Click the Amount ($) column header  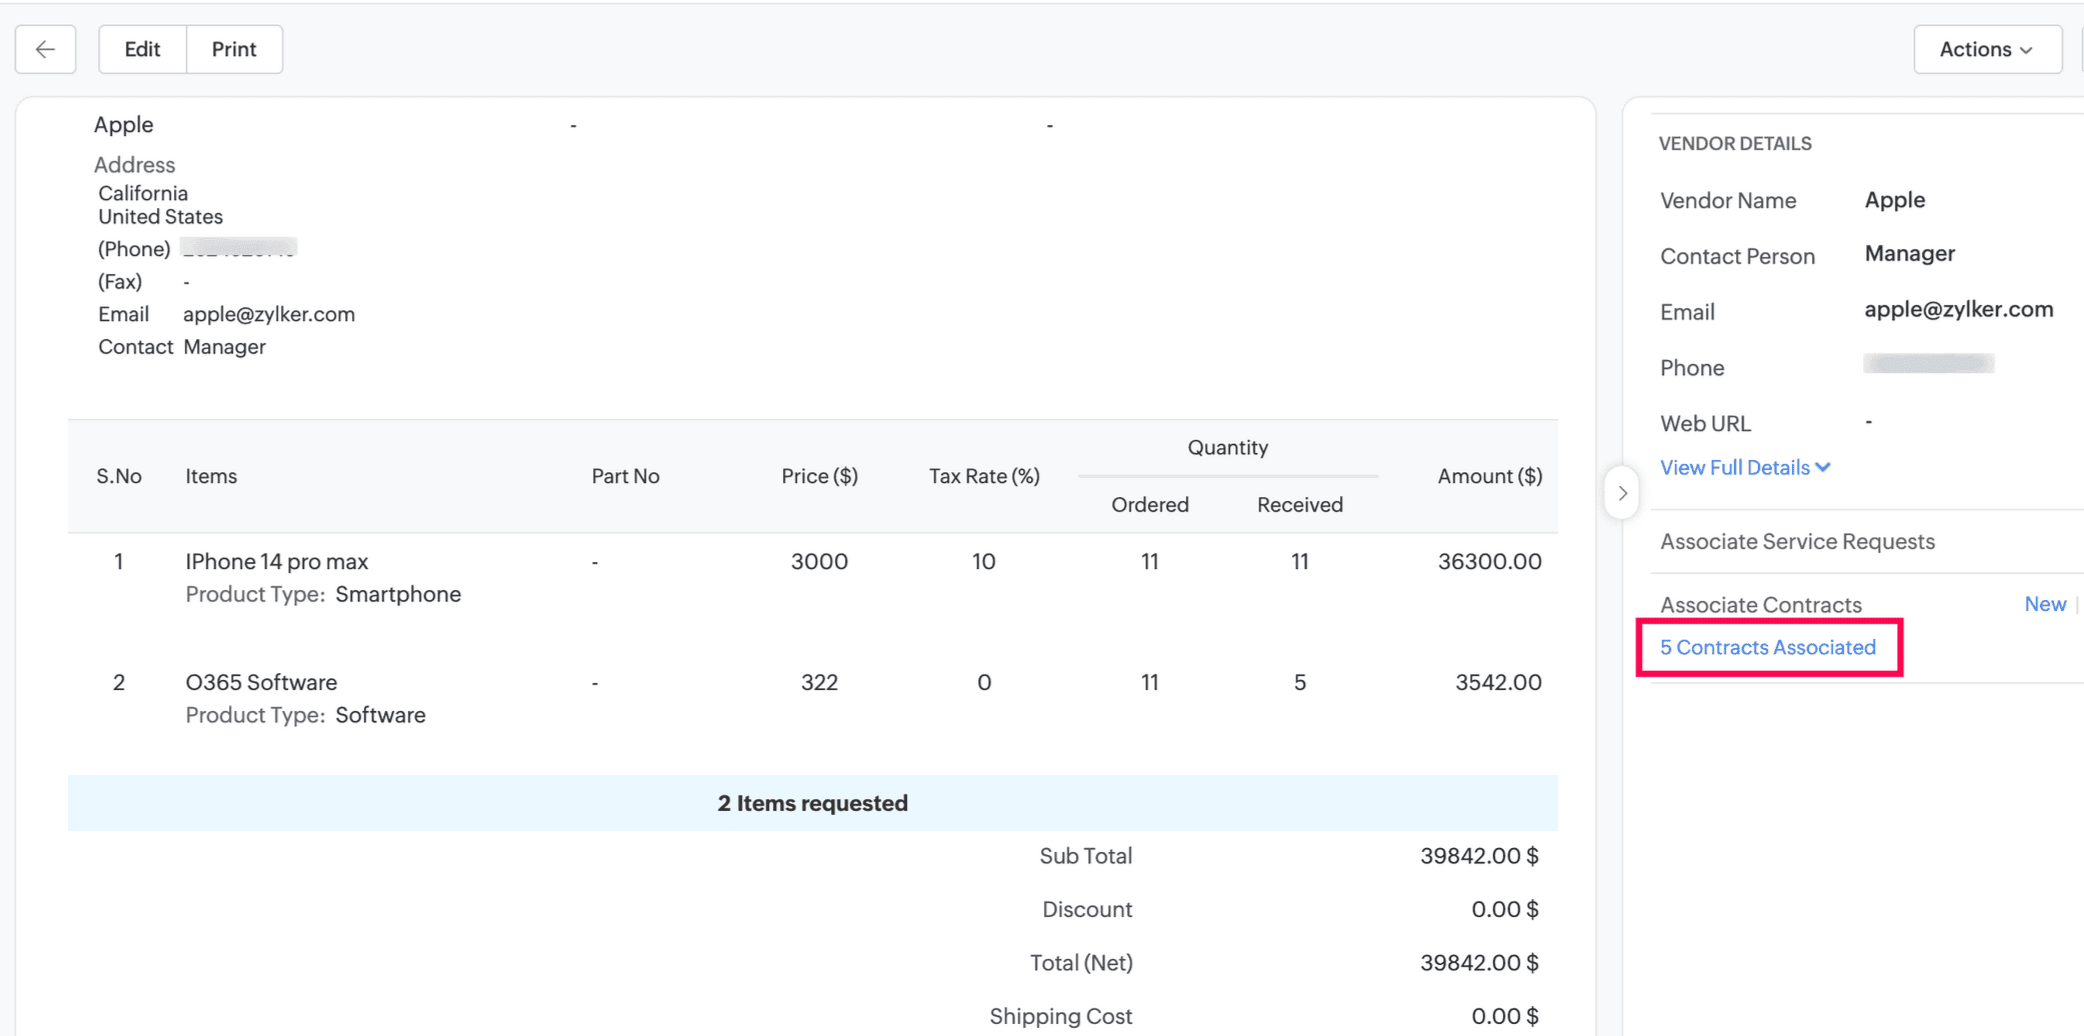pyautogui.click(x=1489, y=476)
